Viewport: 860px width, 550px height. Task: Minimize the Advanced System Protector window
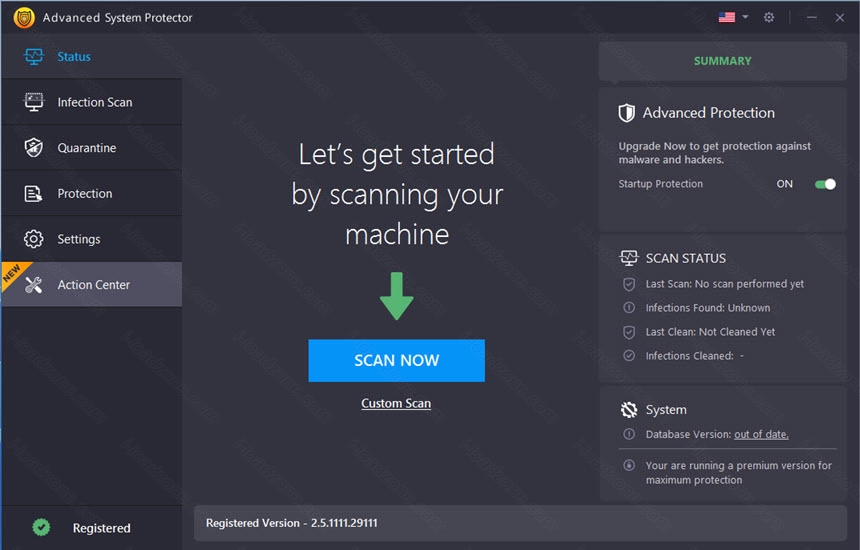(812, 18)
